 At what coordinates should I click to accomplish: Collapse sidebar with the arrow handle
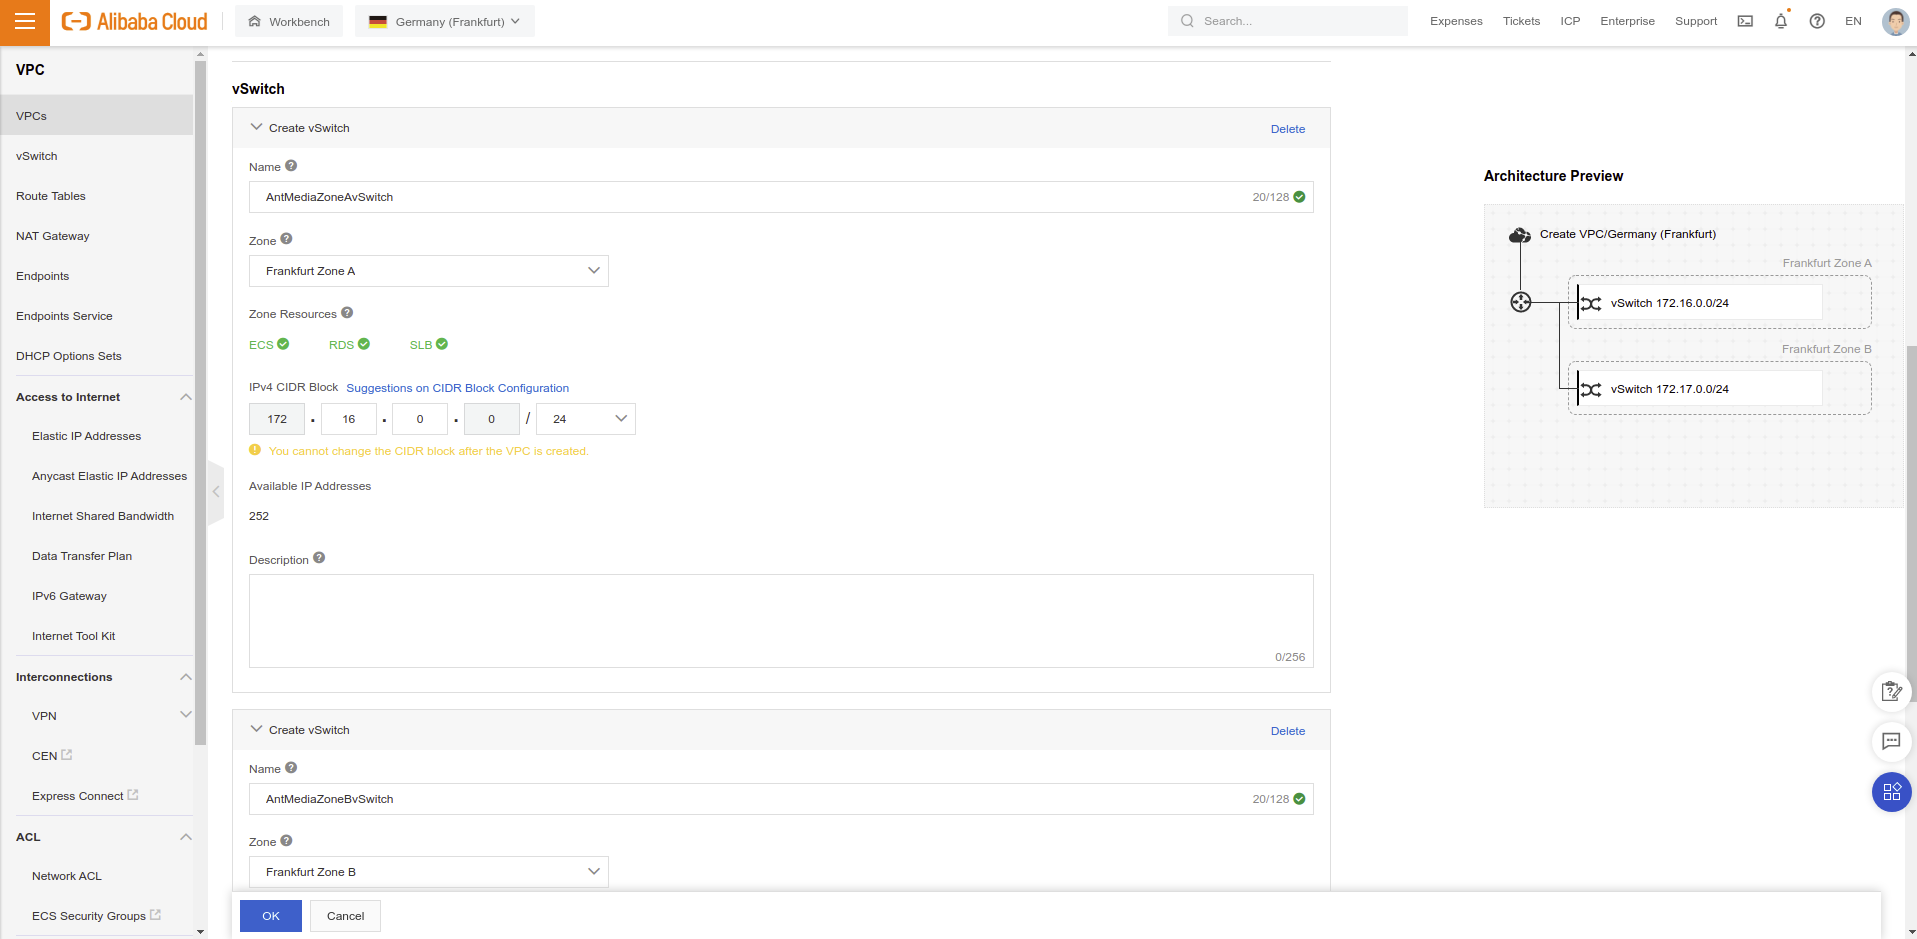coord(215,491)
